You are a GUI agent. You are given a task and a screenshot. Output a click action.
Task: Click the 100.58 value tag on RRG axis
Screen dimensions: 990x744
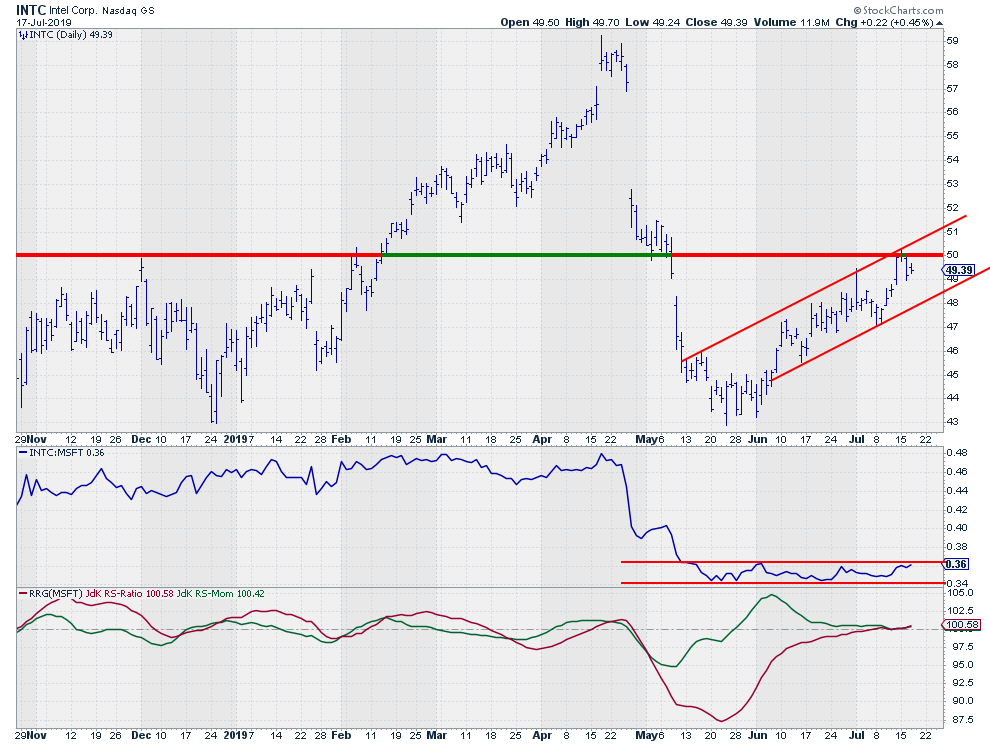[962, 625]
